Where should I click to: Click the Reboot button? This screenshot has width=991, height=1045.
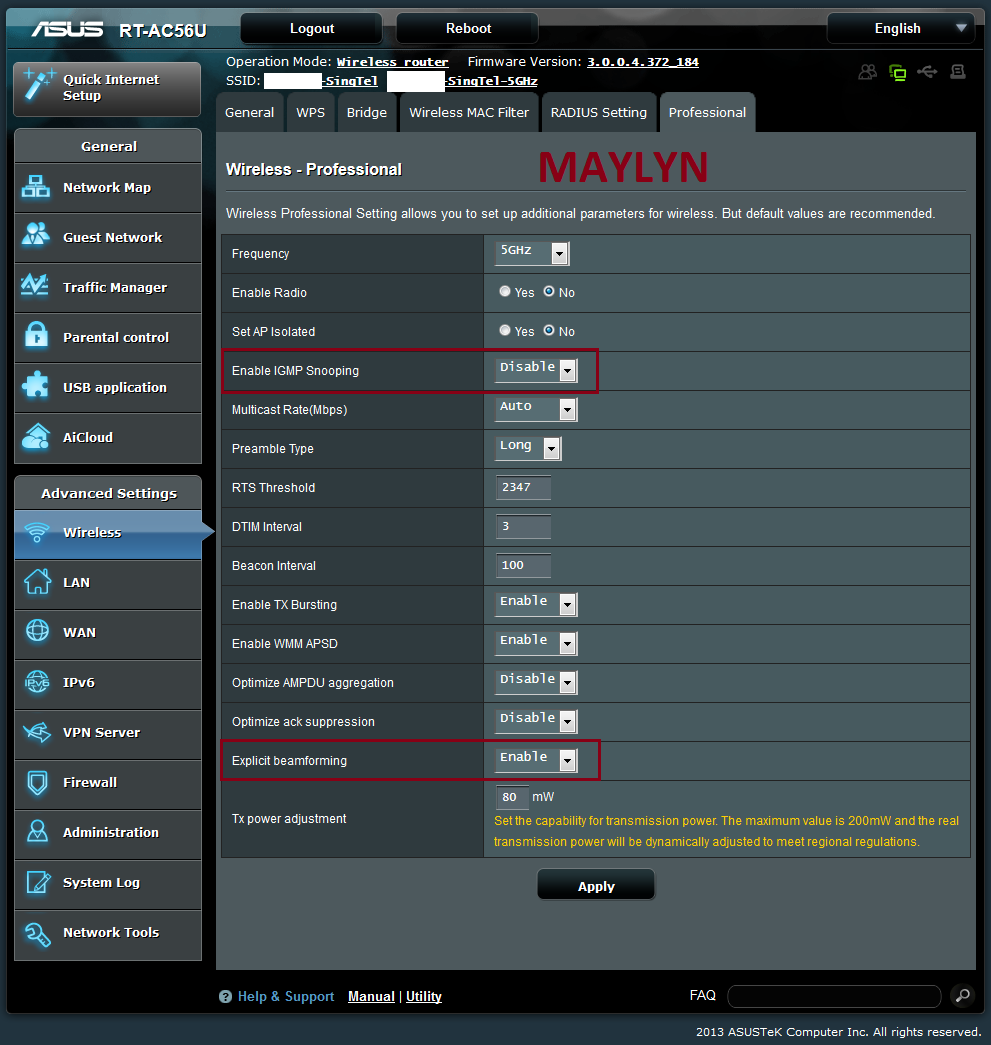point(468,28)
